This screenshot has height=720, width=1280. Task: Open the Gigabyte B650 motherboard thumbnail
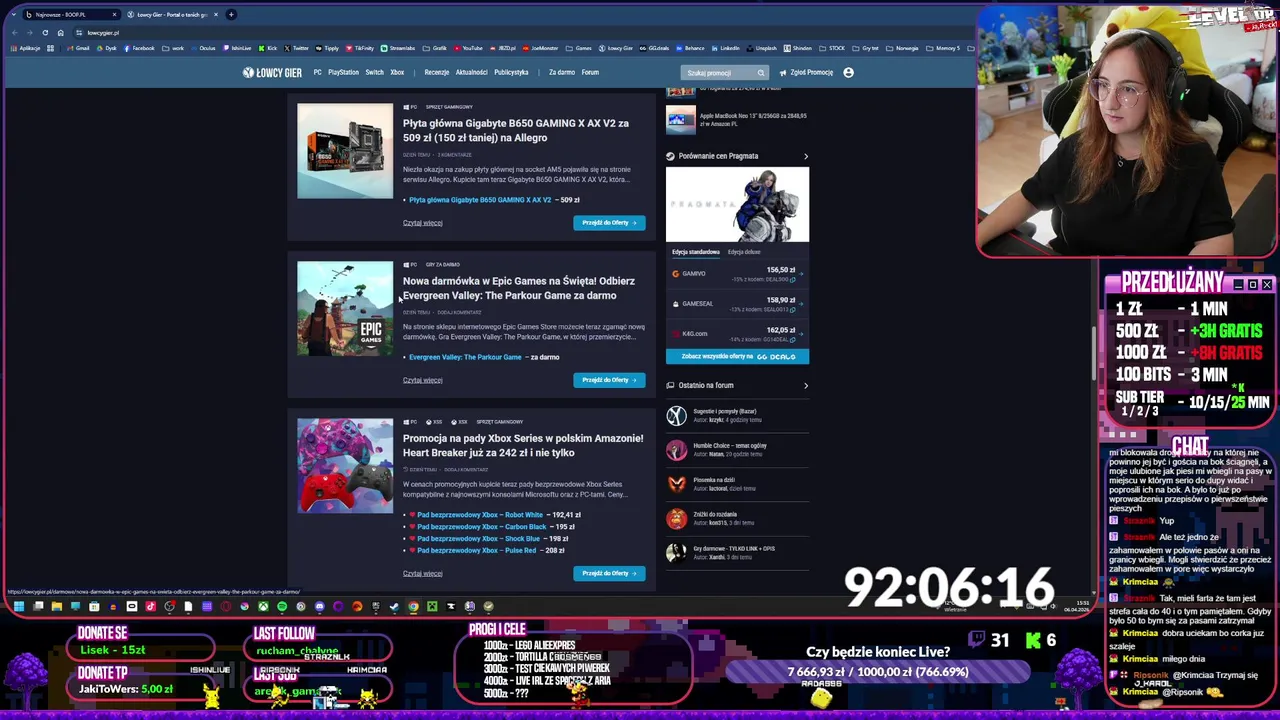pos(345,151)
